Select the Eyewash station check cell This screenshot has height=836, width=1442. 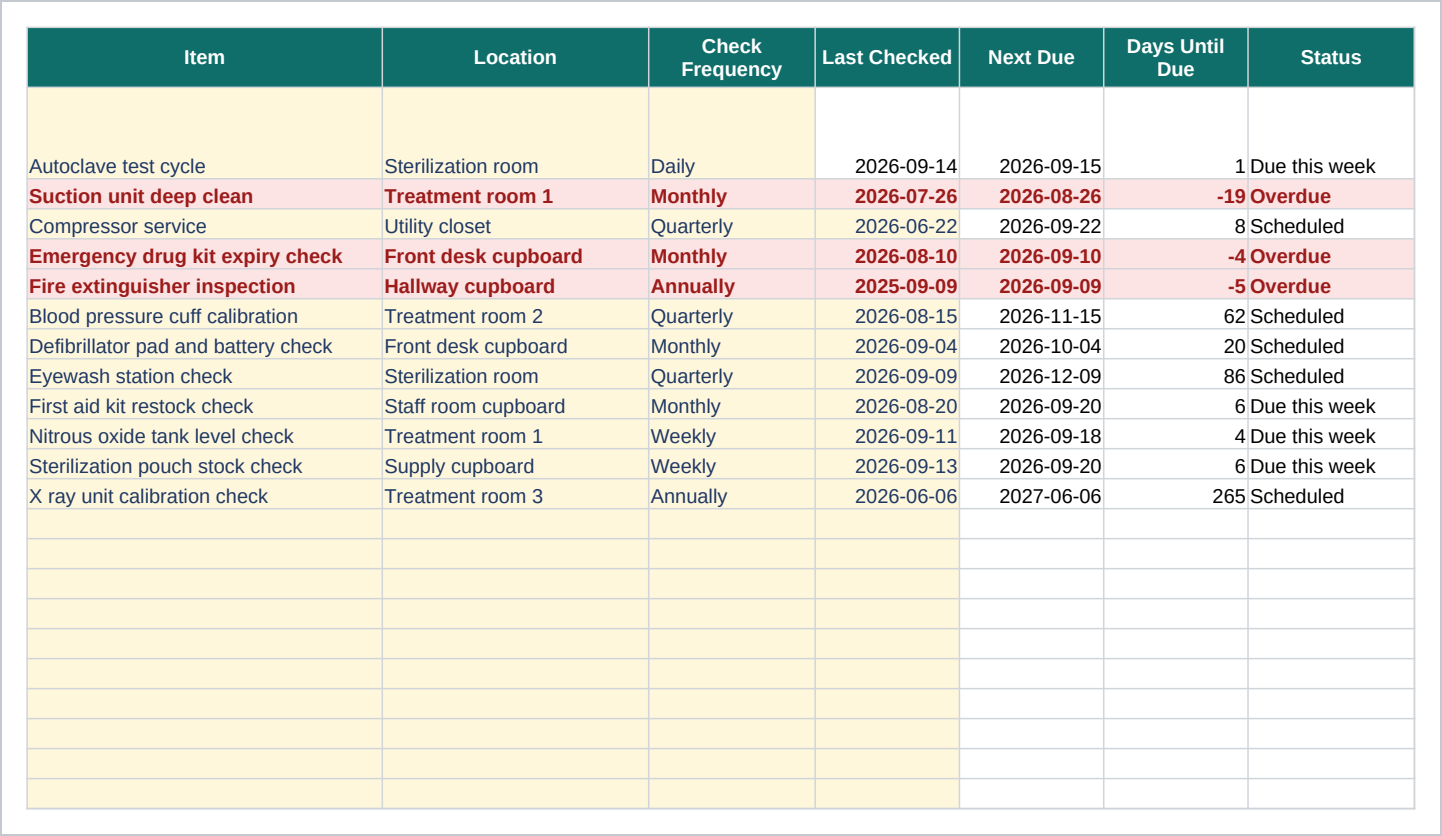tap(205, 375)
